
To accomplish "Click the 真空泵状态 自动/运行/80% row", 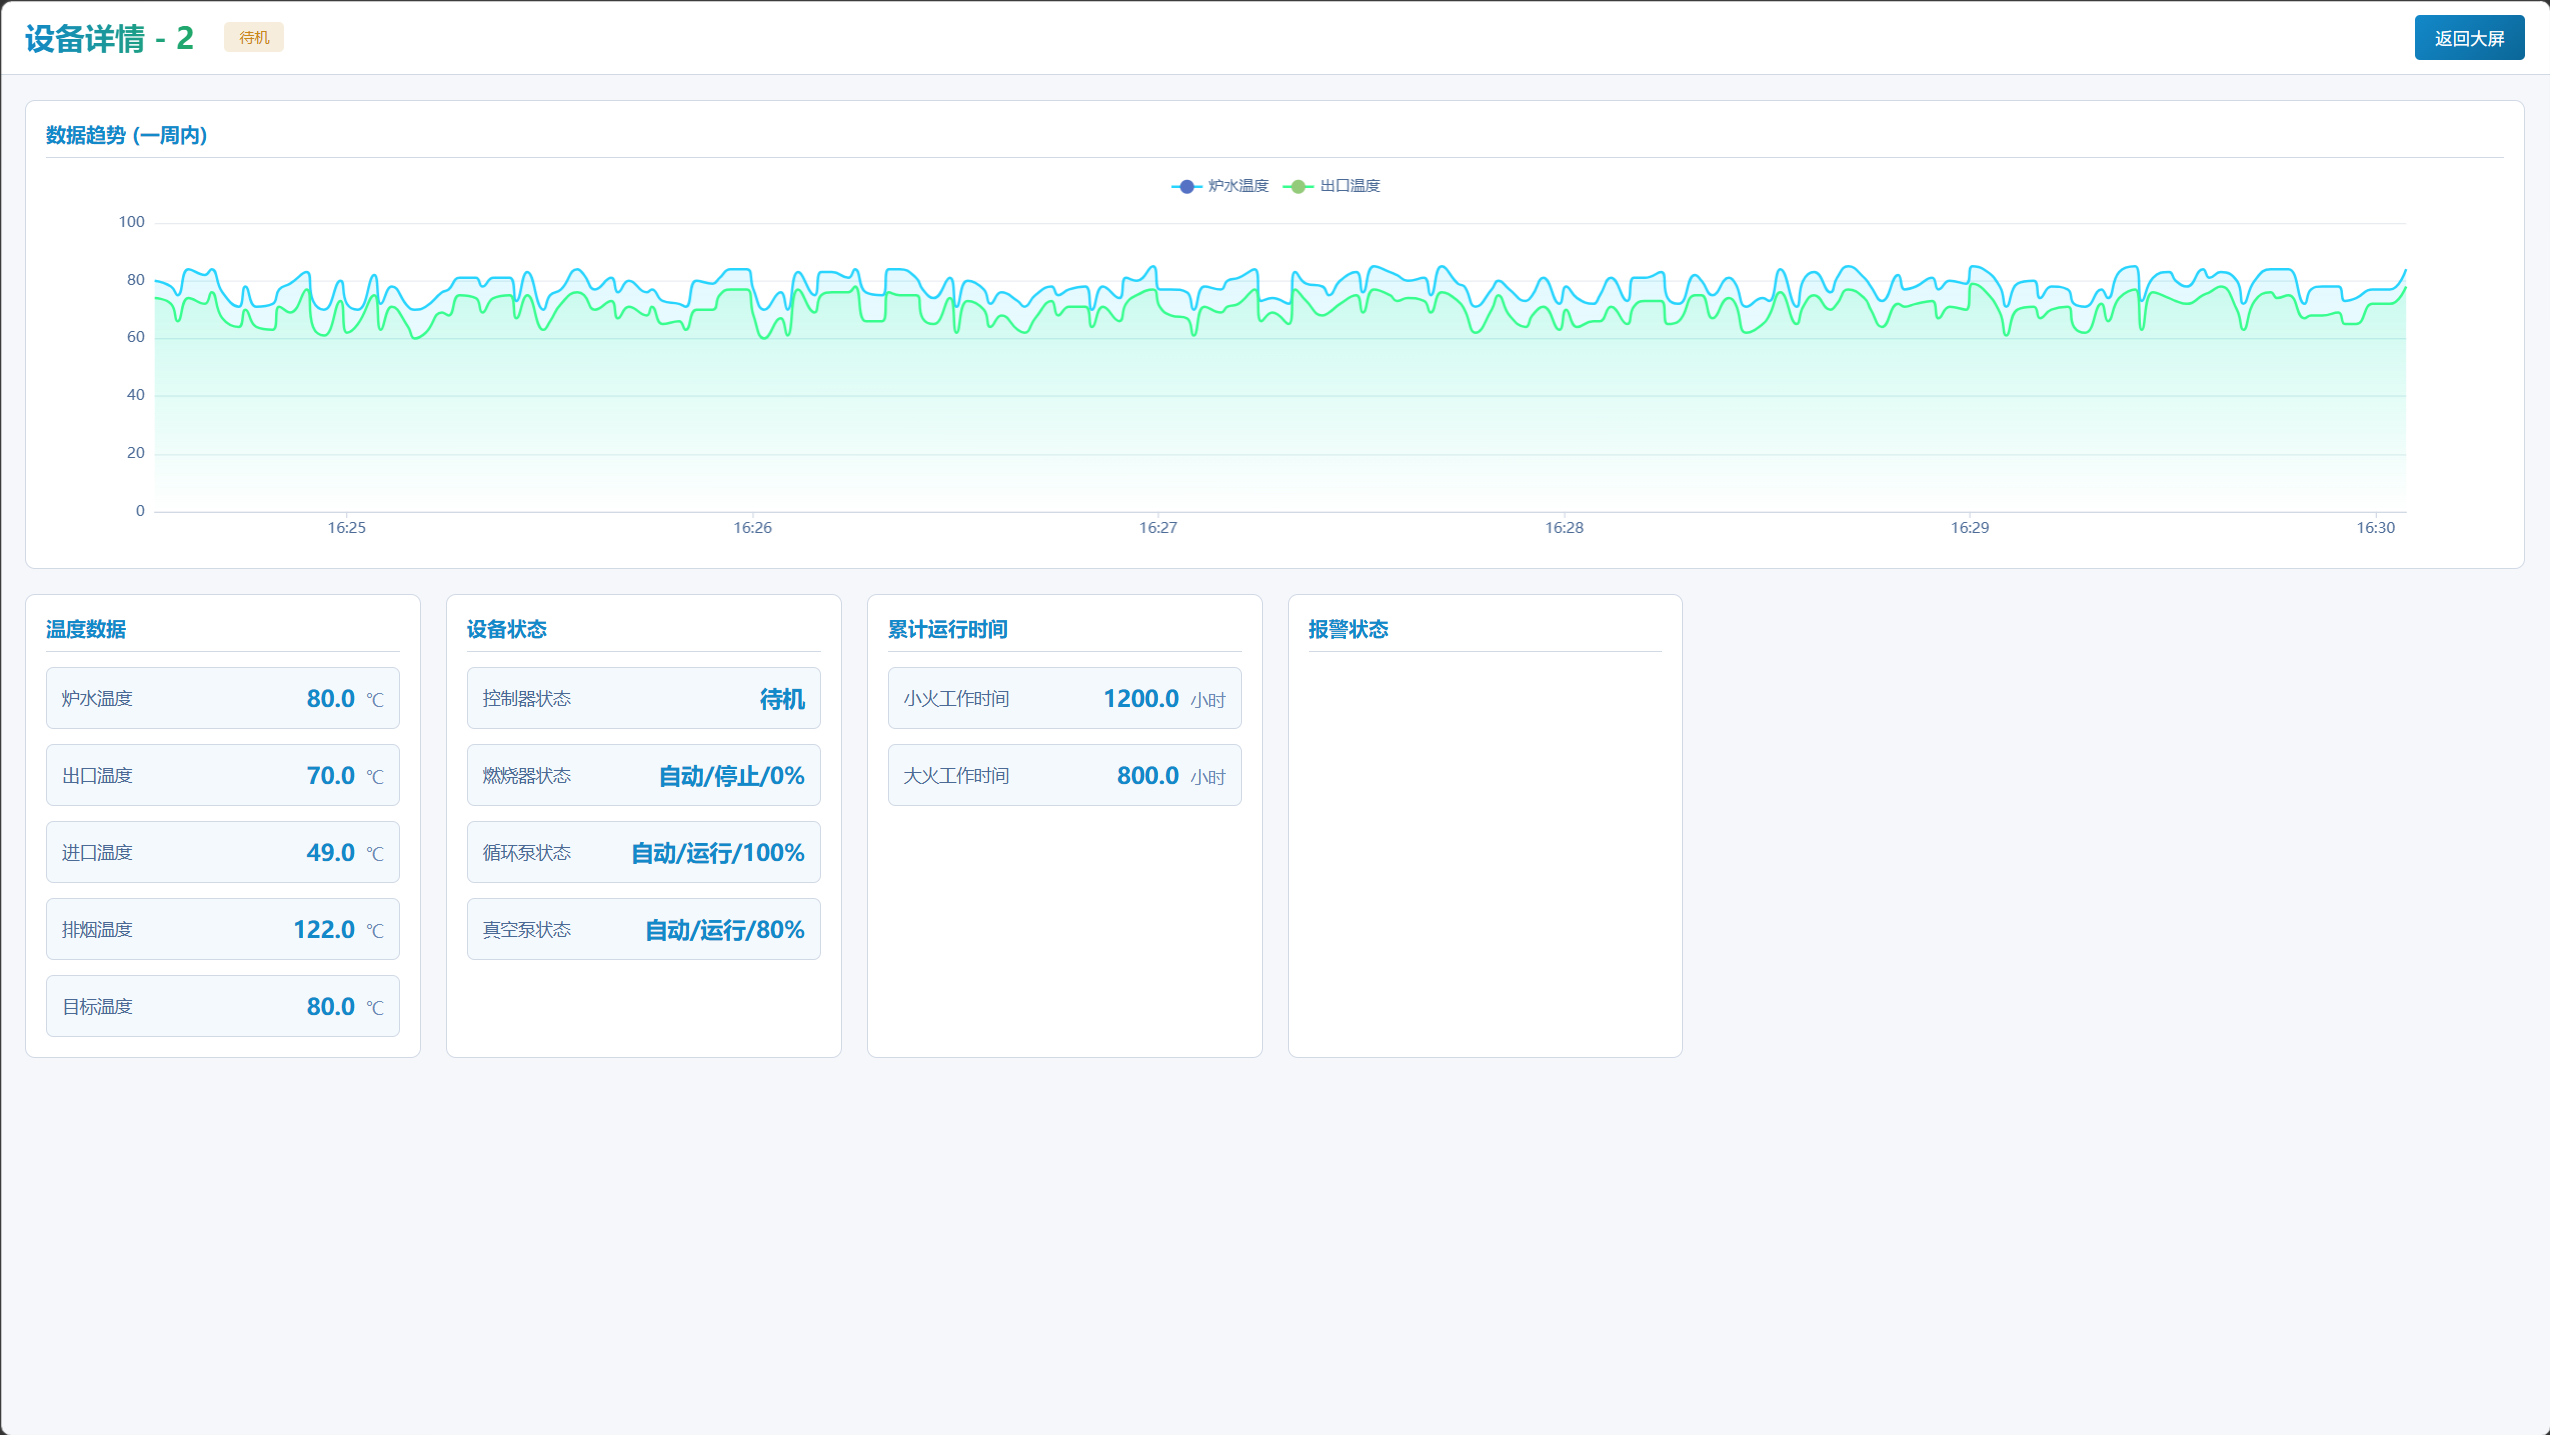I will pos(643,929).
